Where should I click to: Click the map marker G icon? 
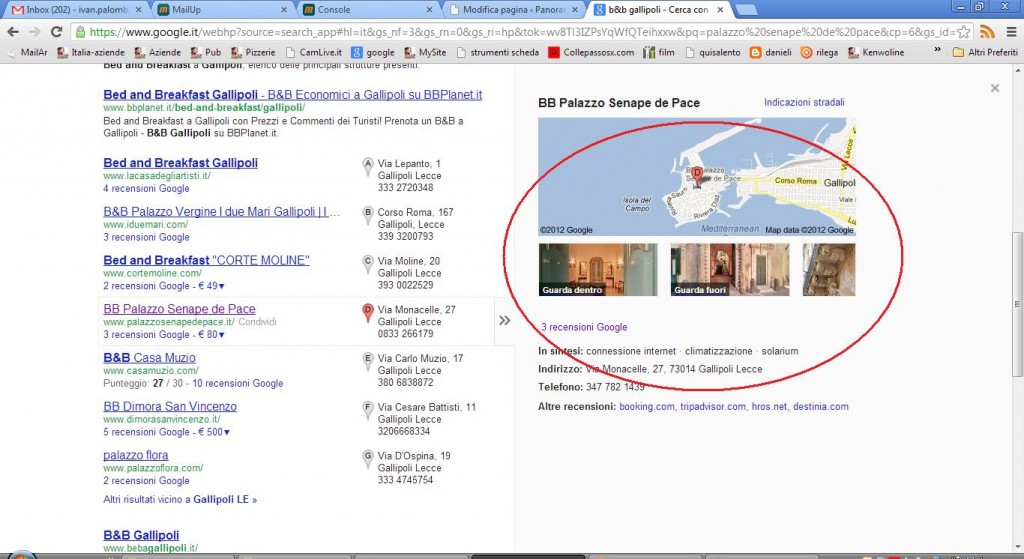(368, 459)
